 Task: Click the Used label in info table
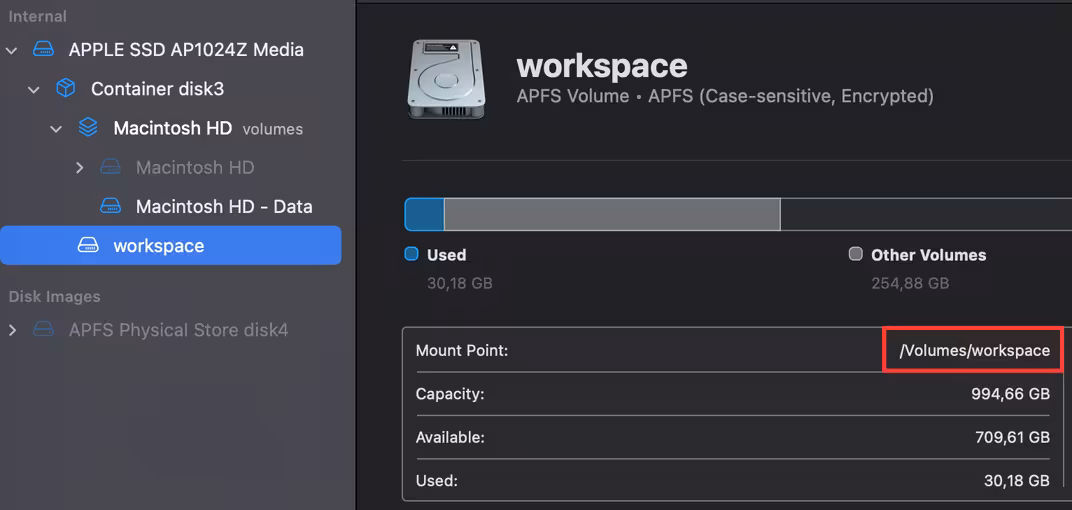436,481
